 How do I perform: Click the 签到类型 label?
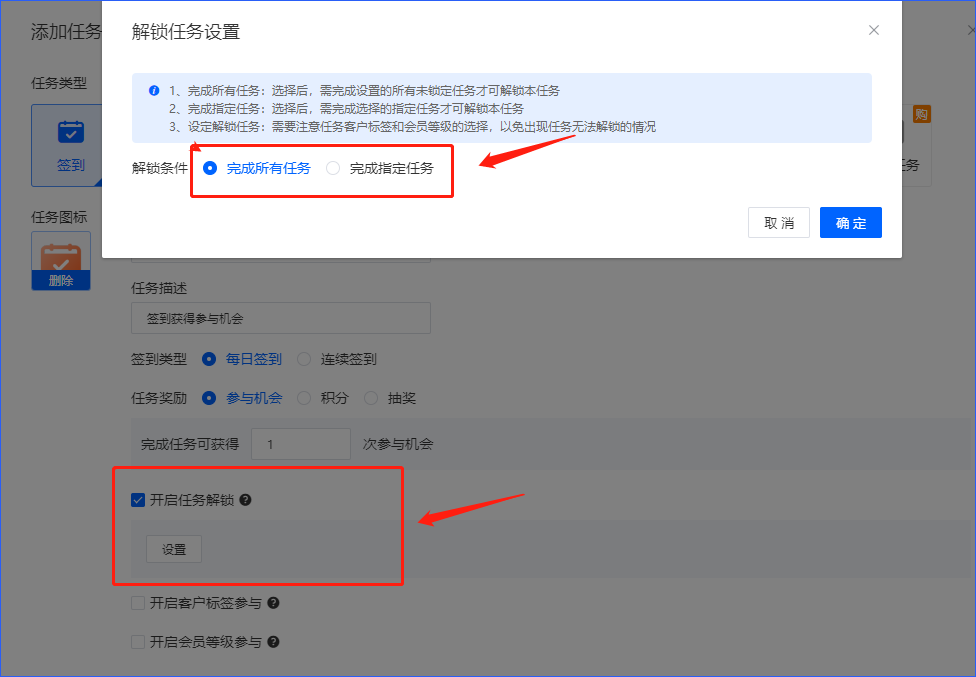pyautogui.click(x=159, y=359)
